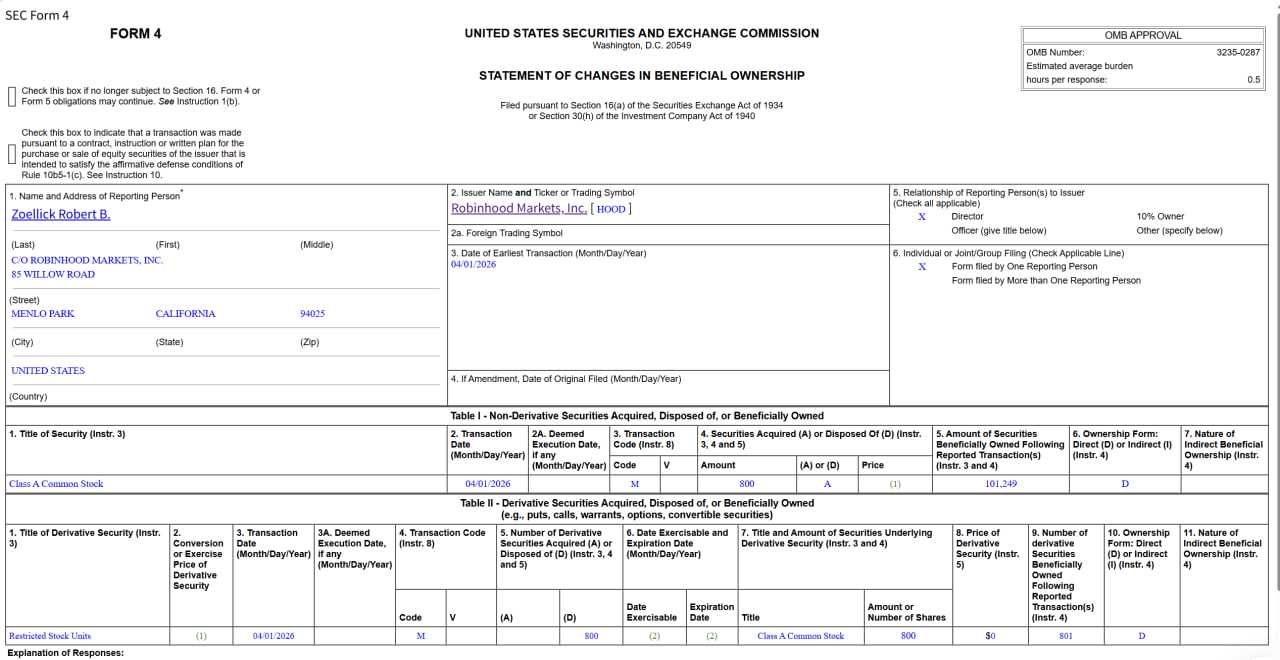Open the Robinhood Markets, Inc. issuer link

519,208
